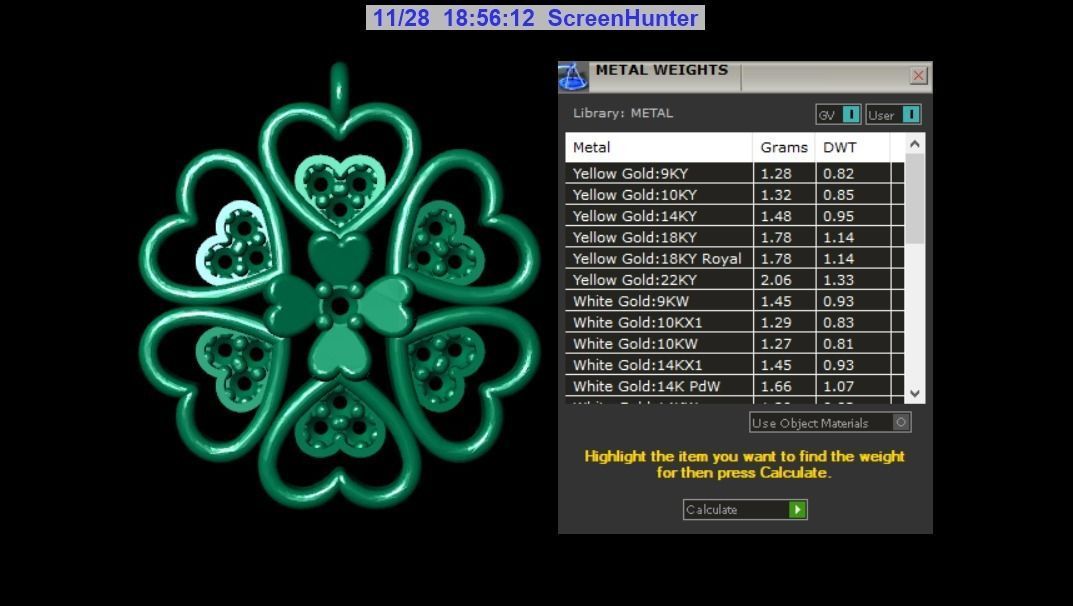Screen dimensions: 1073x606
Task: Click the Calculate button
Action: (745, 510)
